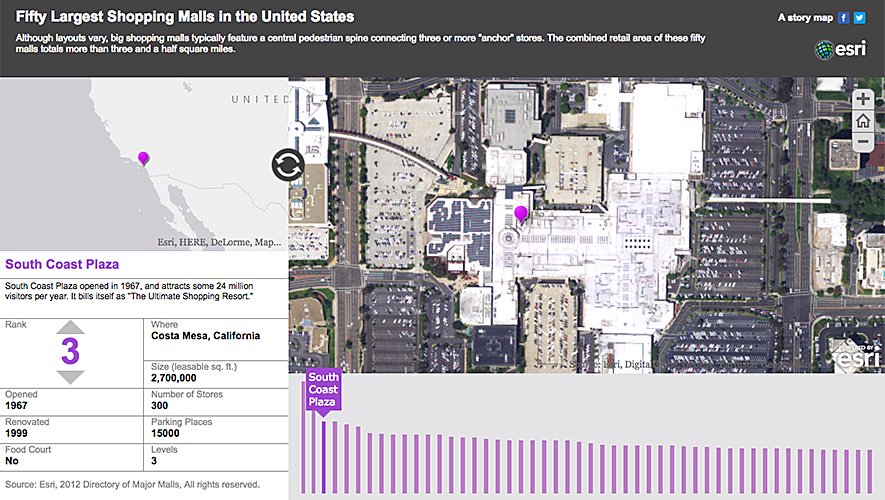Select the purple pin on the overview map
The height and width of the screenshot is (500, 885).
(x=143, y=158)
